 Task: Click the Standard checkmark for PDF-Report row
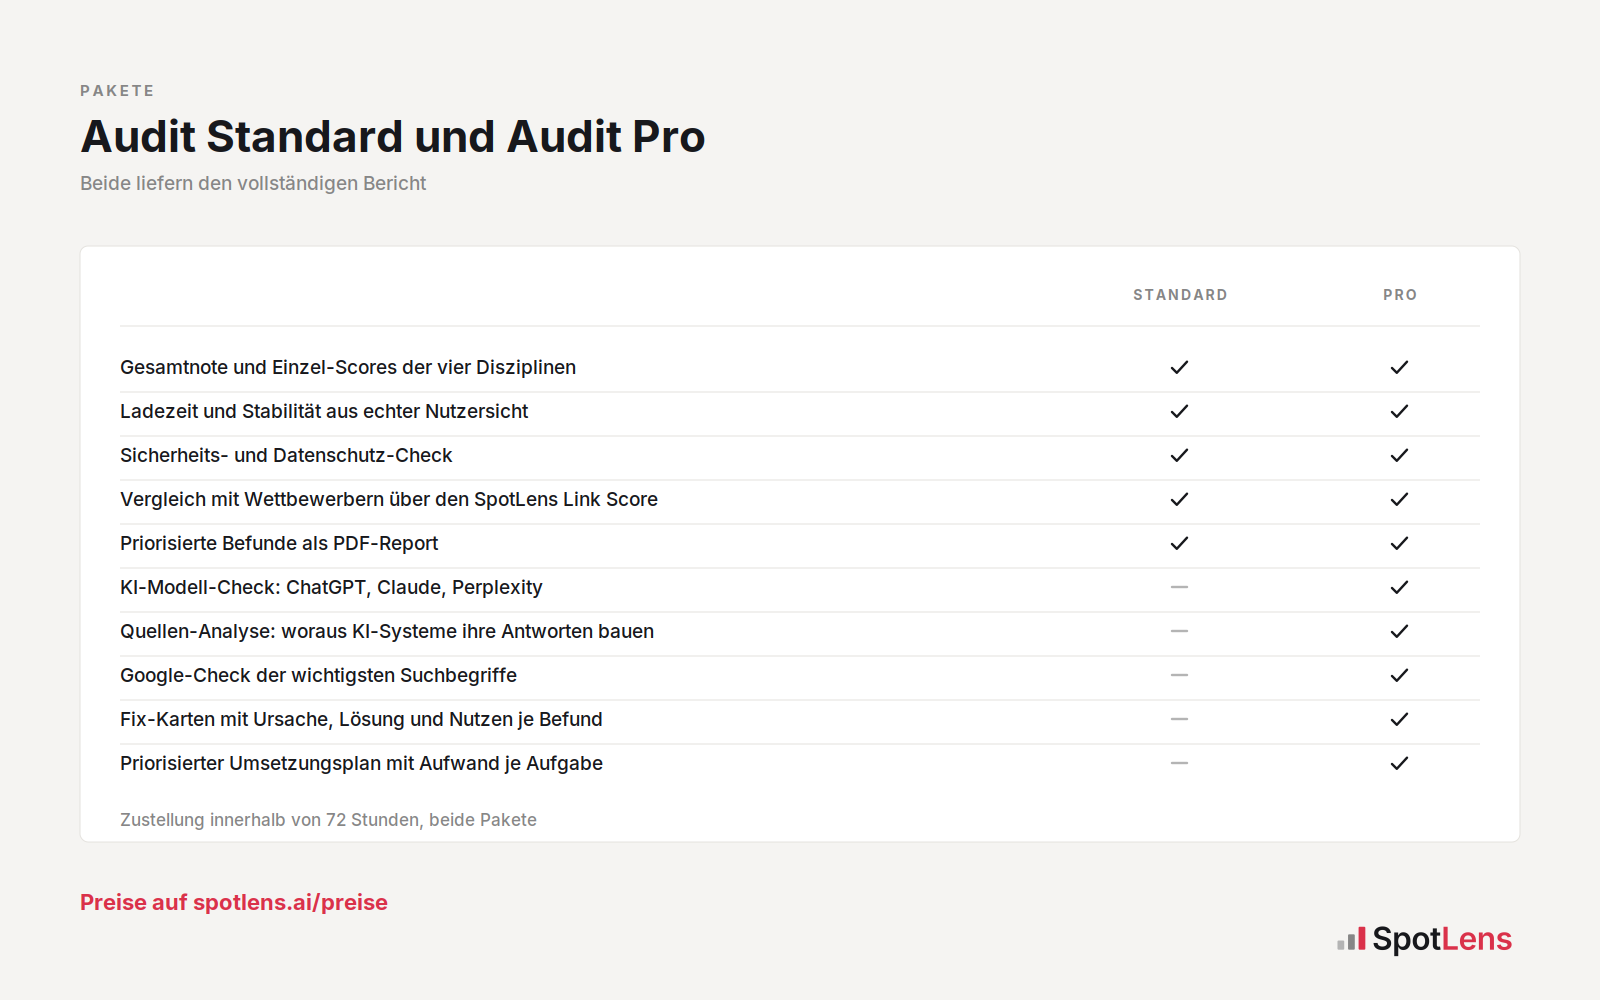[1180, 543]
